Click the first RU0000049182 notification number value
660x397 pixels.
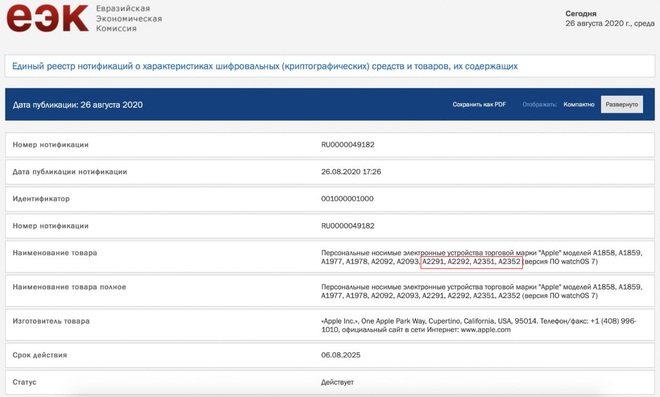[x=348, y=145]
